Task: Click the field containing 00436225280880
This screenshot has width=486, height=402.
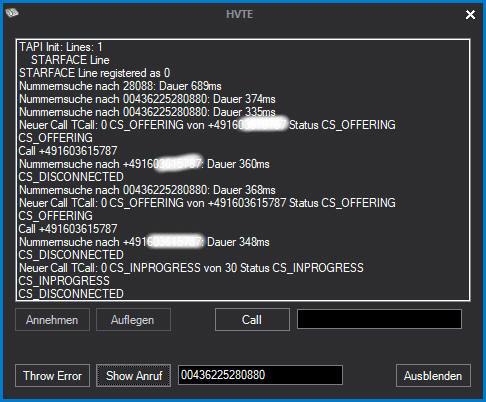Action: point(260,375)
